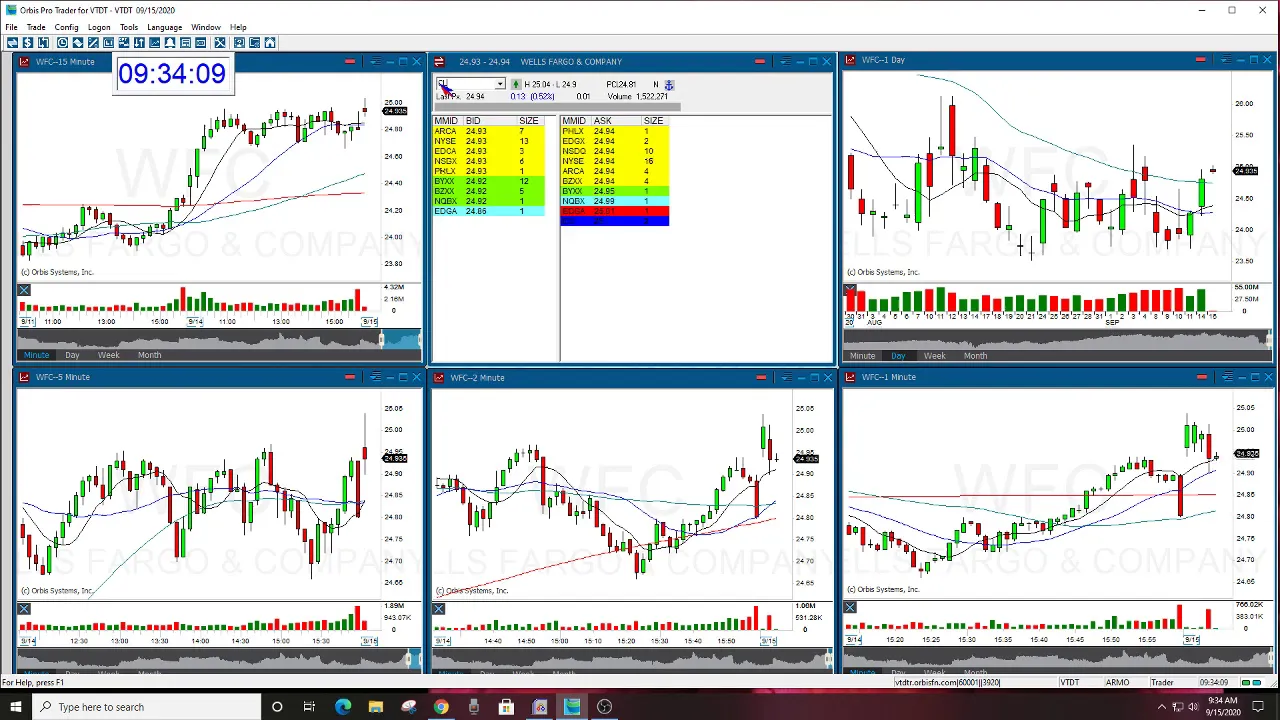This screenshot has width=1280, height=720.
Task: Open the Logon menu
Action: 99,27
